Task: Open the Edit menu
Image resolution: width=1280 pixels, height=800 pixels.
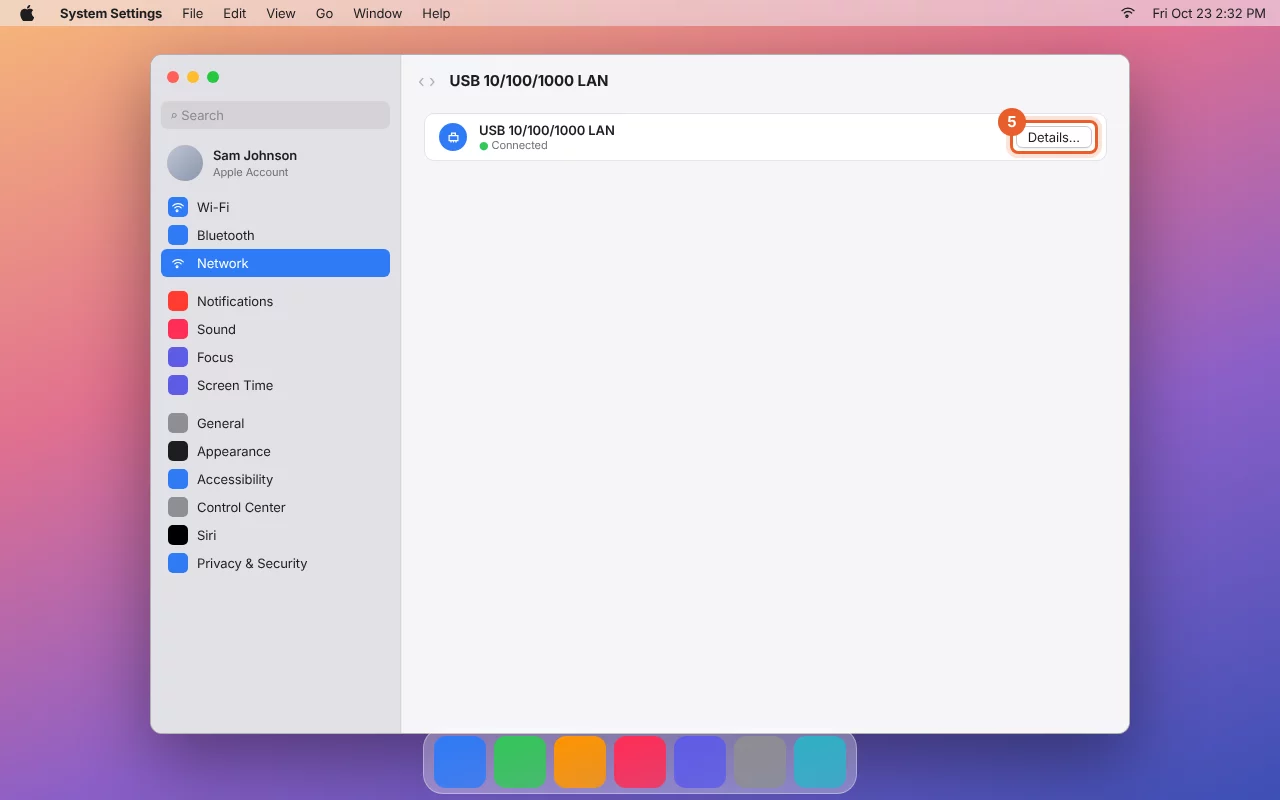Action: pyautogui.click(x=235, y=13)
